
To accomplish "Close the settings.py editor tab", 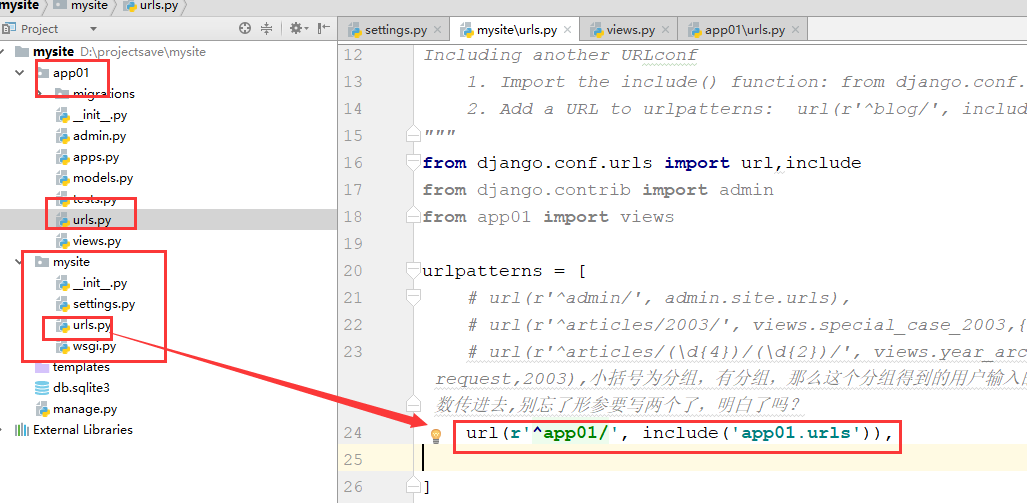I will coord(438,30).
